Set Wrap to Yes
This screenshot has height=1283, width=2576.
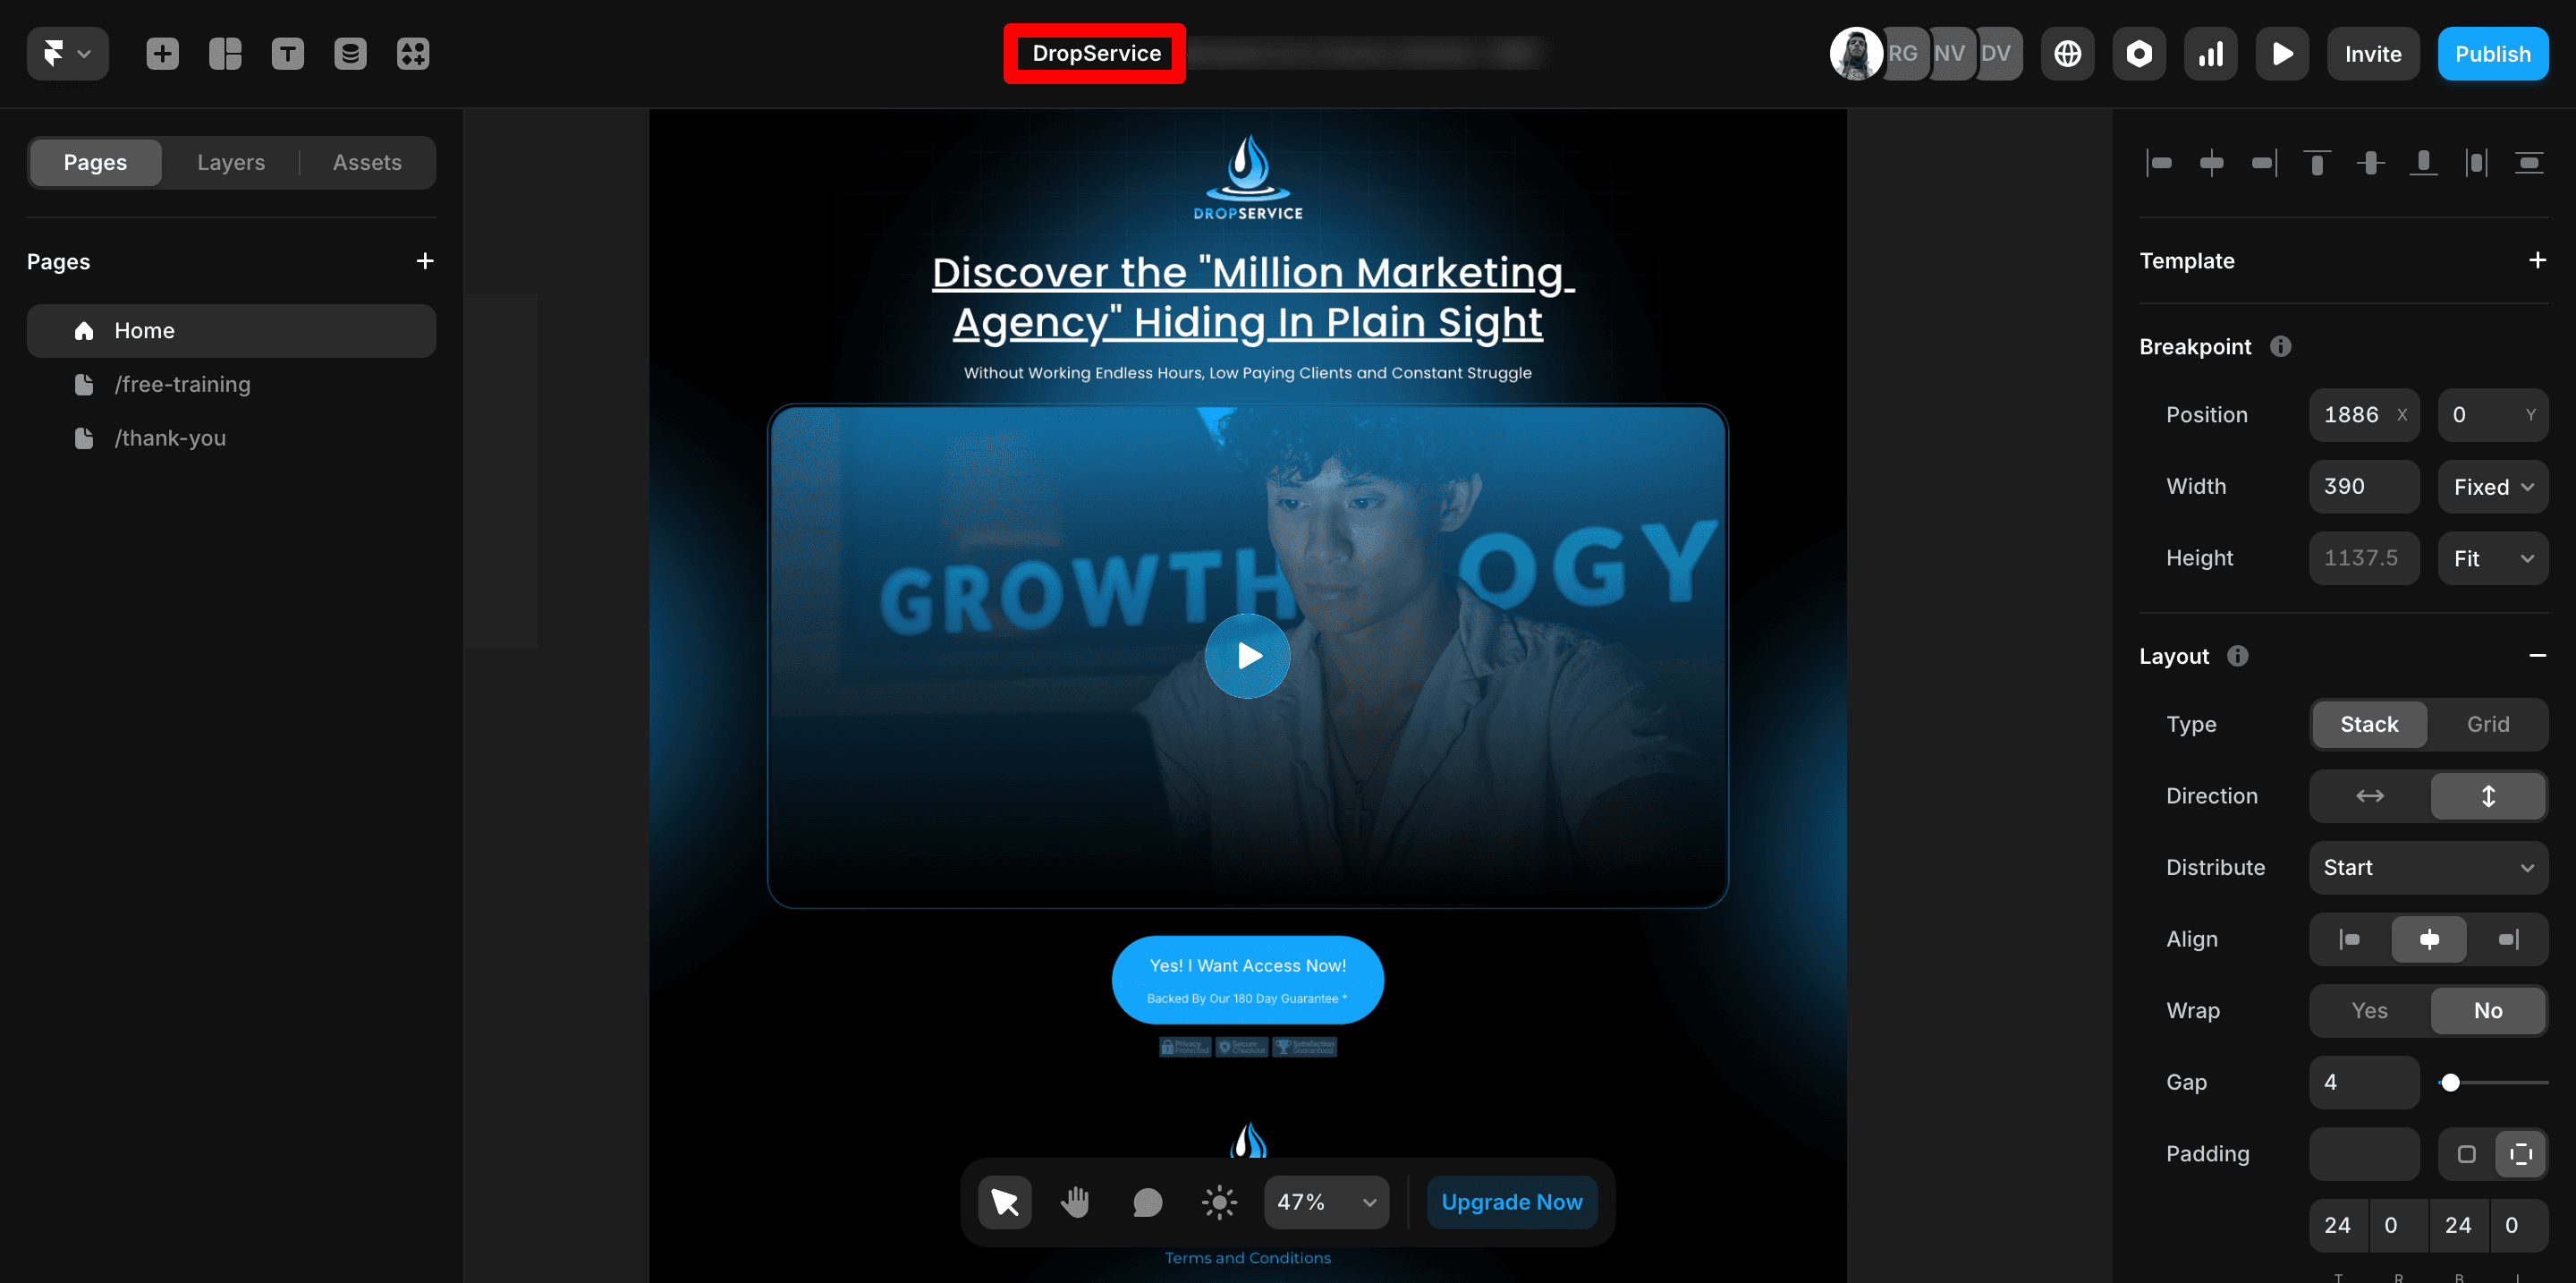(2369, 1010)
